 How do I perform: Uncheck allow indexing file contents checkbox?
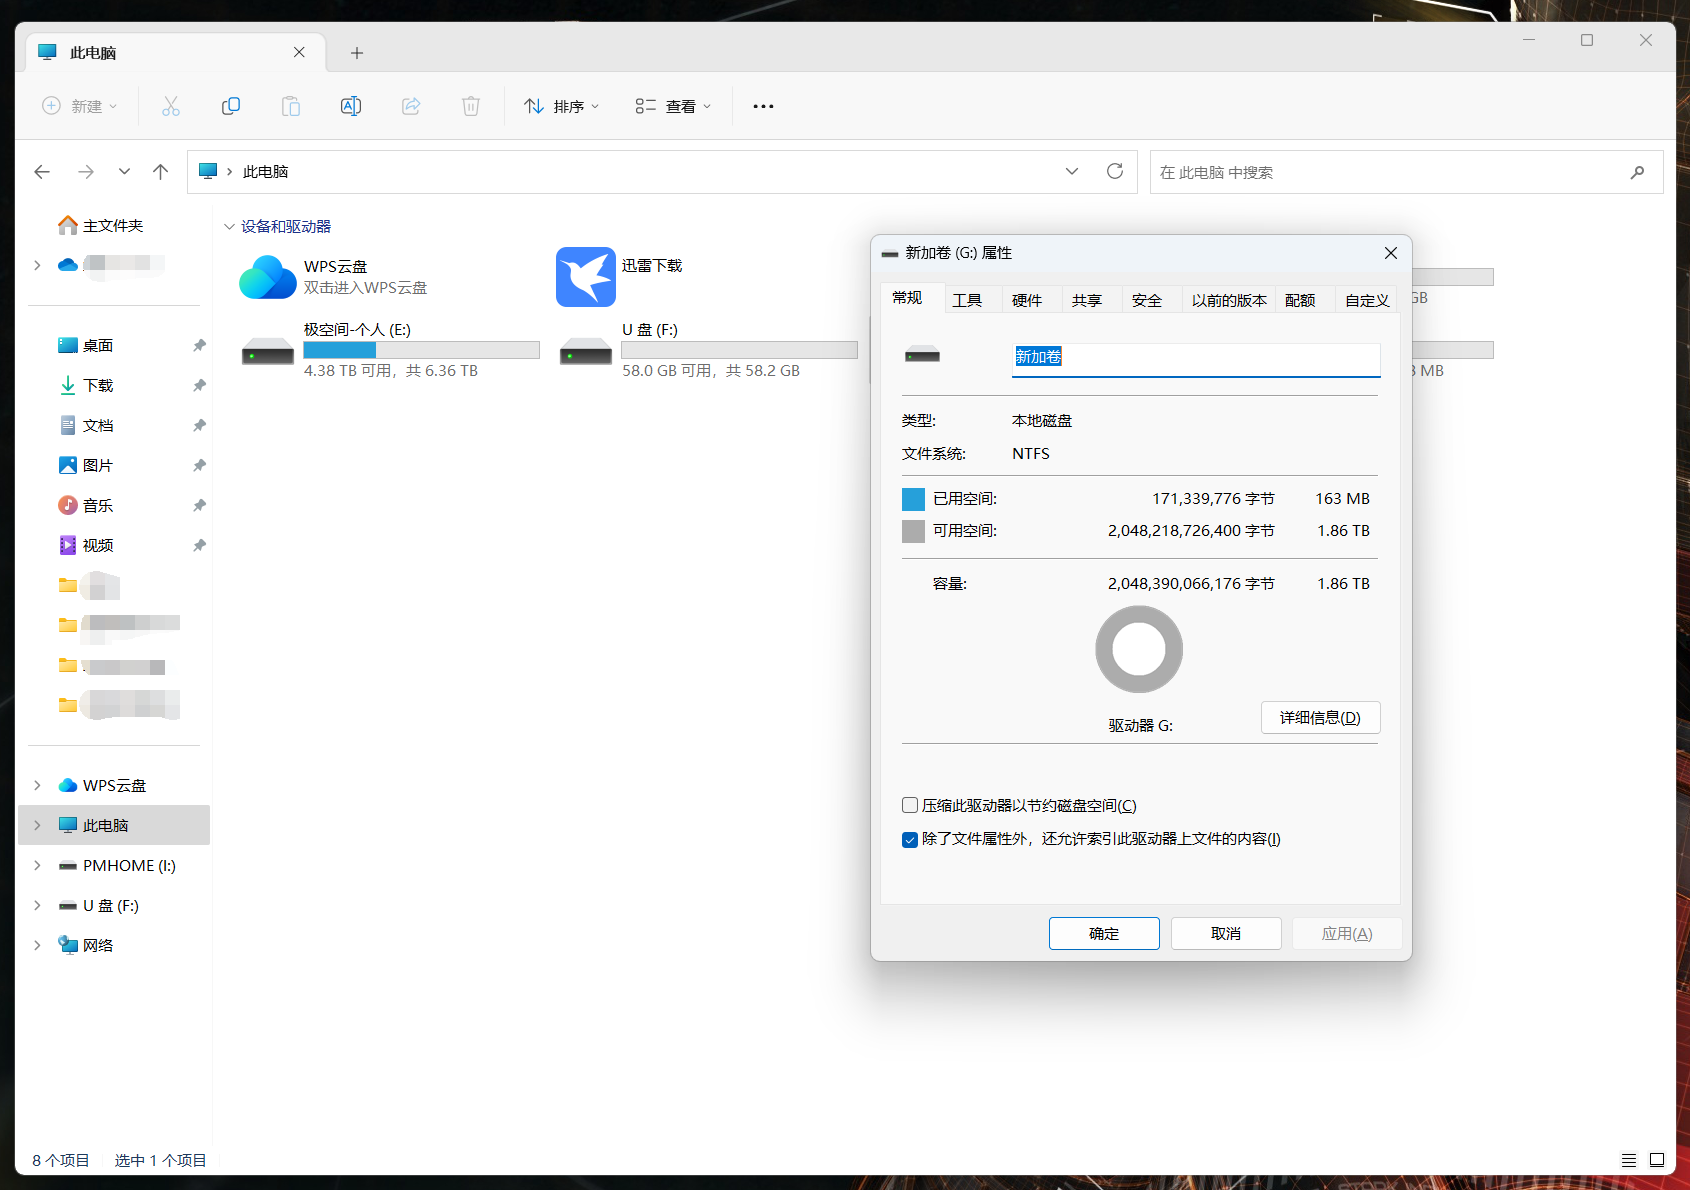[910, 839]
